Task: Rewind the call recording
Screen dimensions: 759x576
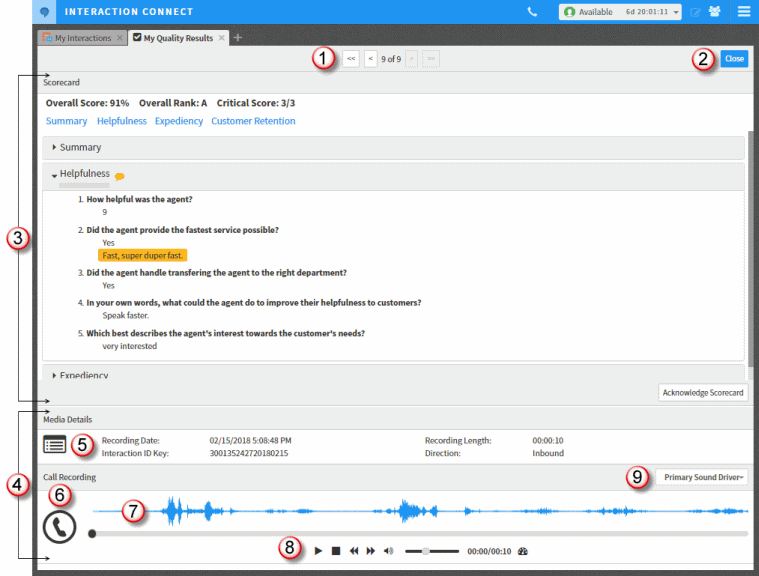Action: click(354, 551)
